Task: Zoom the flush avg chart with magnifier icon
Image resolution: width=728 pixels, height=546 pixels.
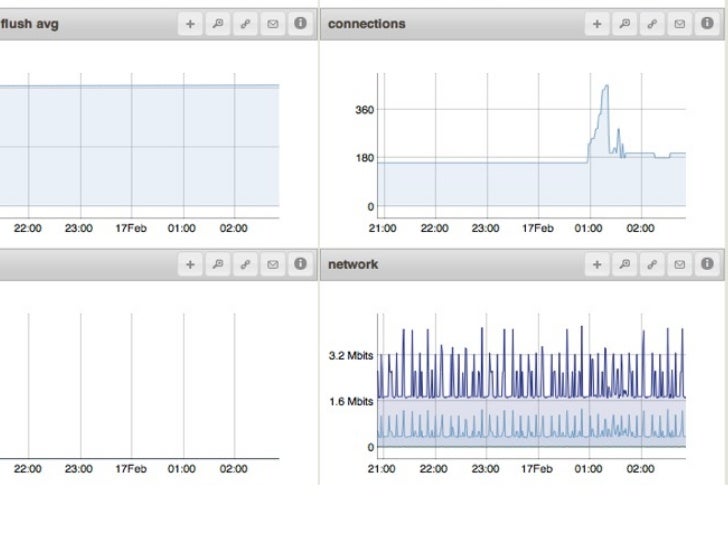Action: pyautogui.click(x=218, y=24)
